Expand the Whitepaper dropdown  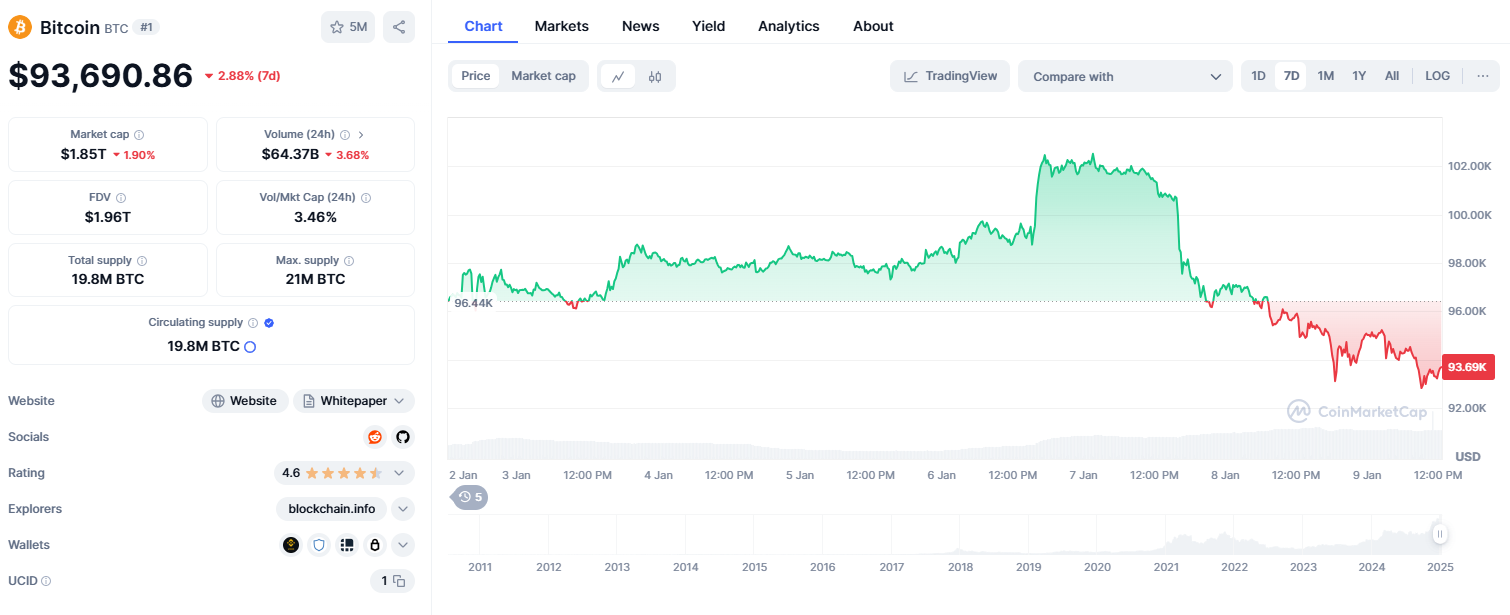click(x=354, y=401)
